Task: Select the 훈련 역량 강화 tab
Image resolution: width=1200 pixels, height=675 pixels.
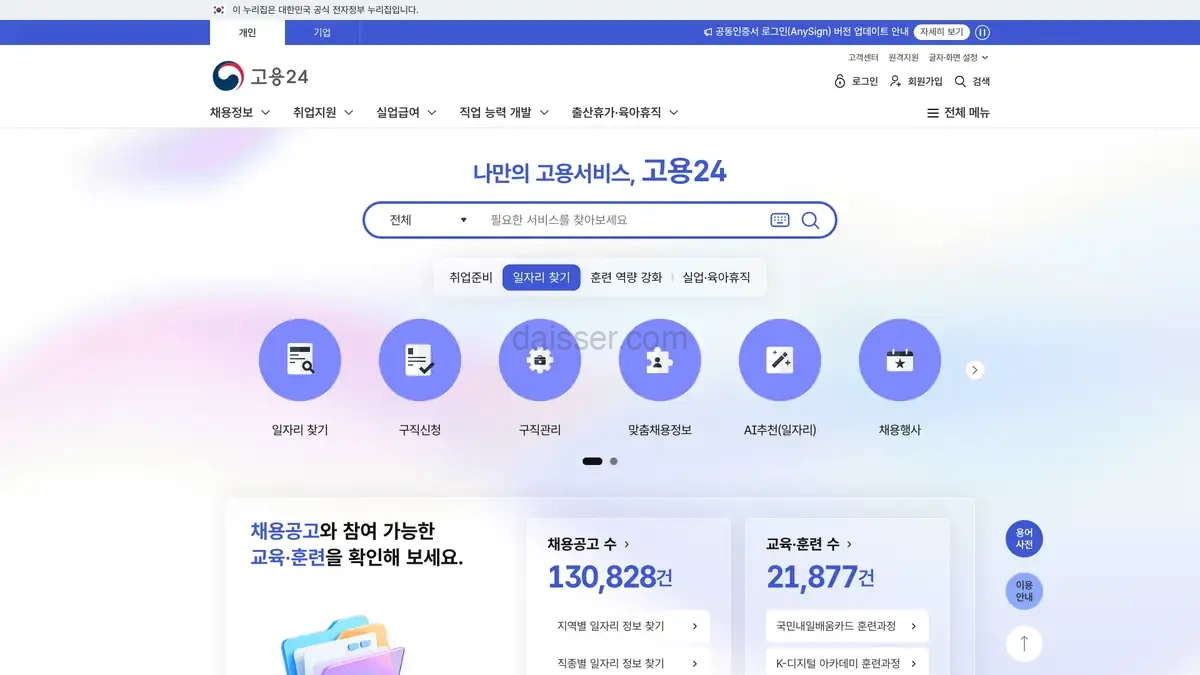Action: (626, 277)
